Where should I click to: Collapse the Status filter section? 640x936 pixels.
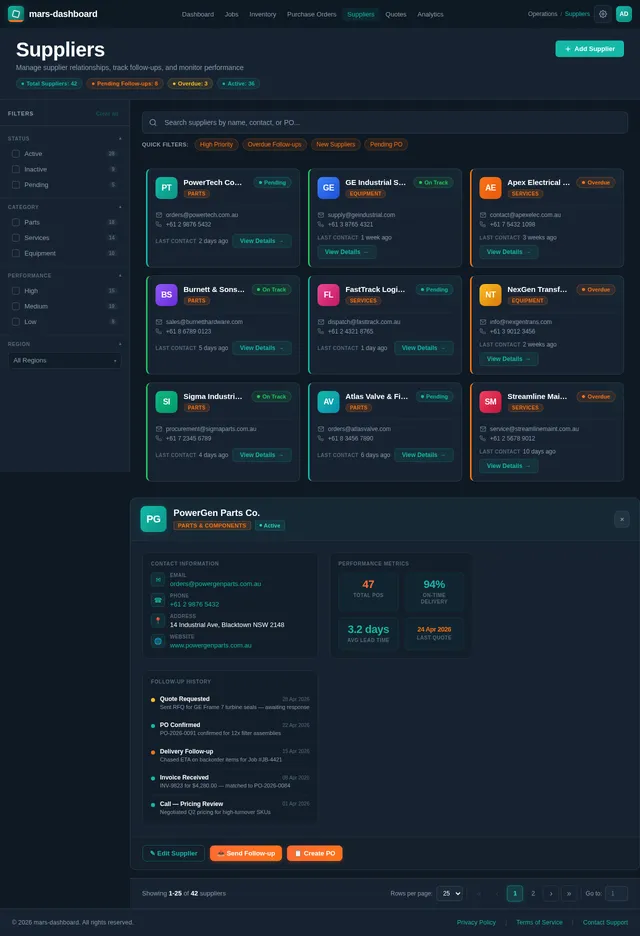pyautogui.click(x=120, y=138)
